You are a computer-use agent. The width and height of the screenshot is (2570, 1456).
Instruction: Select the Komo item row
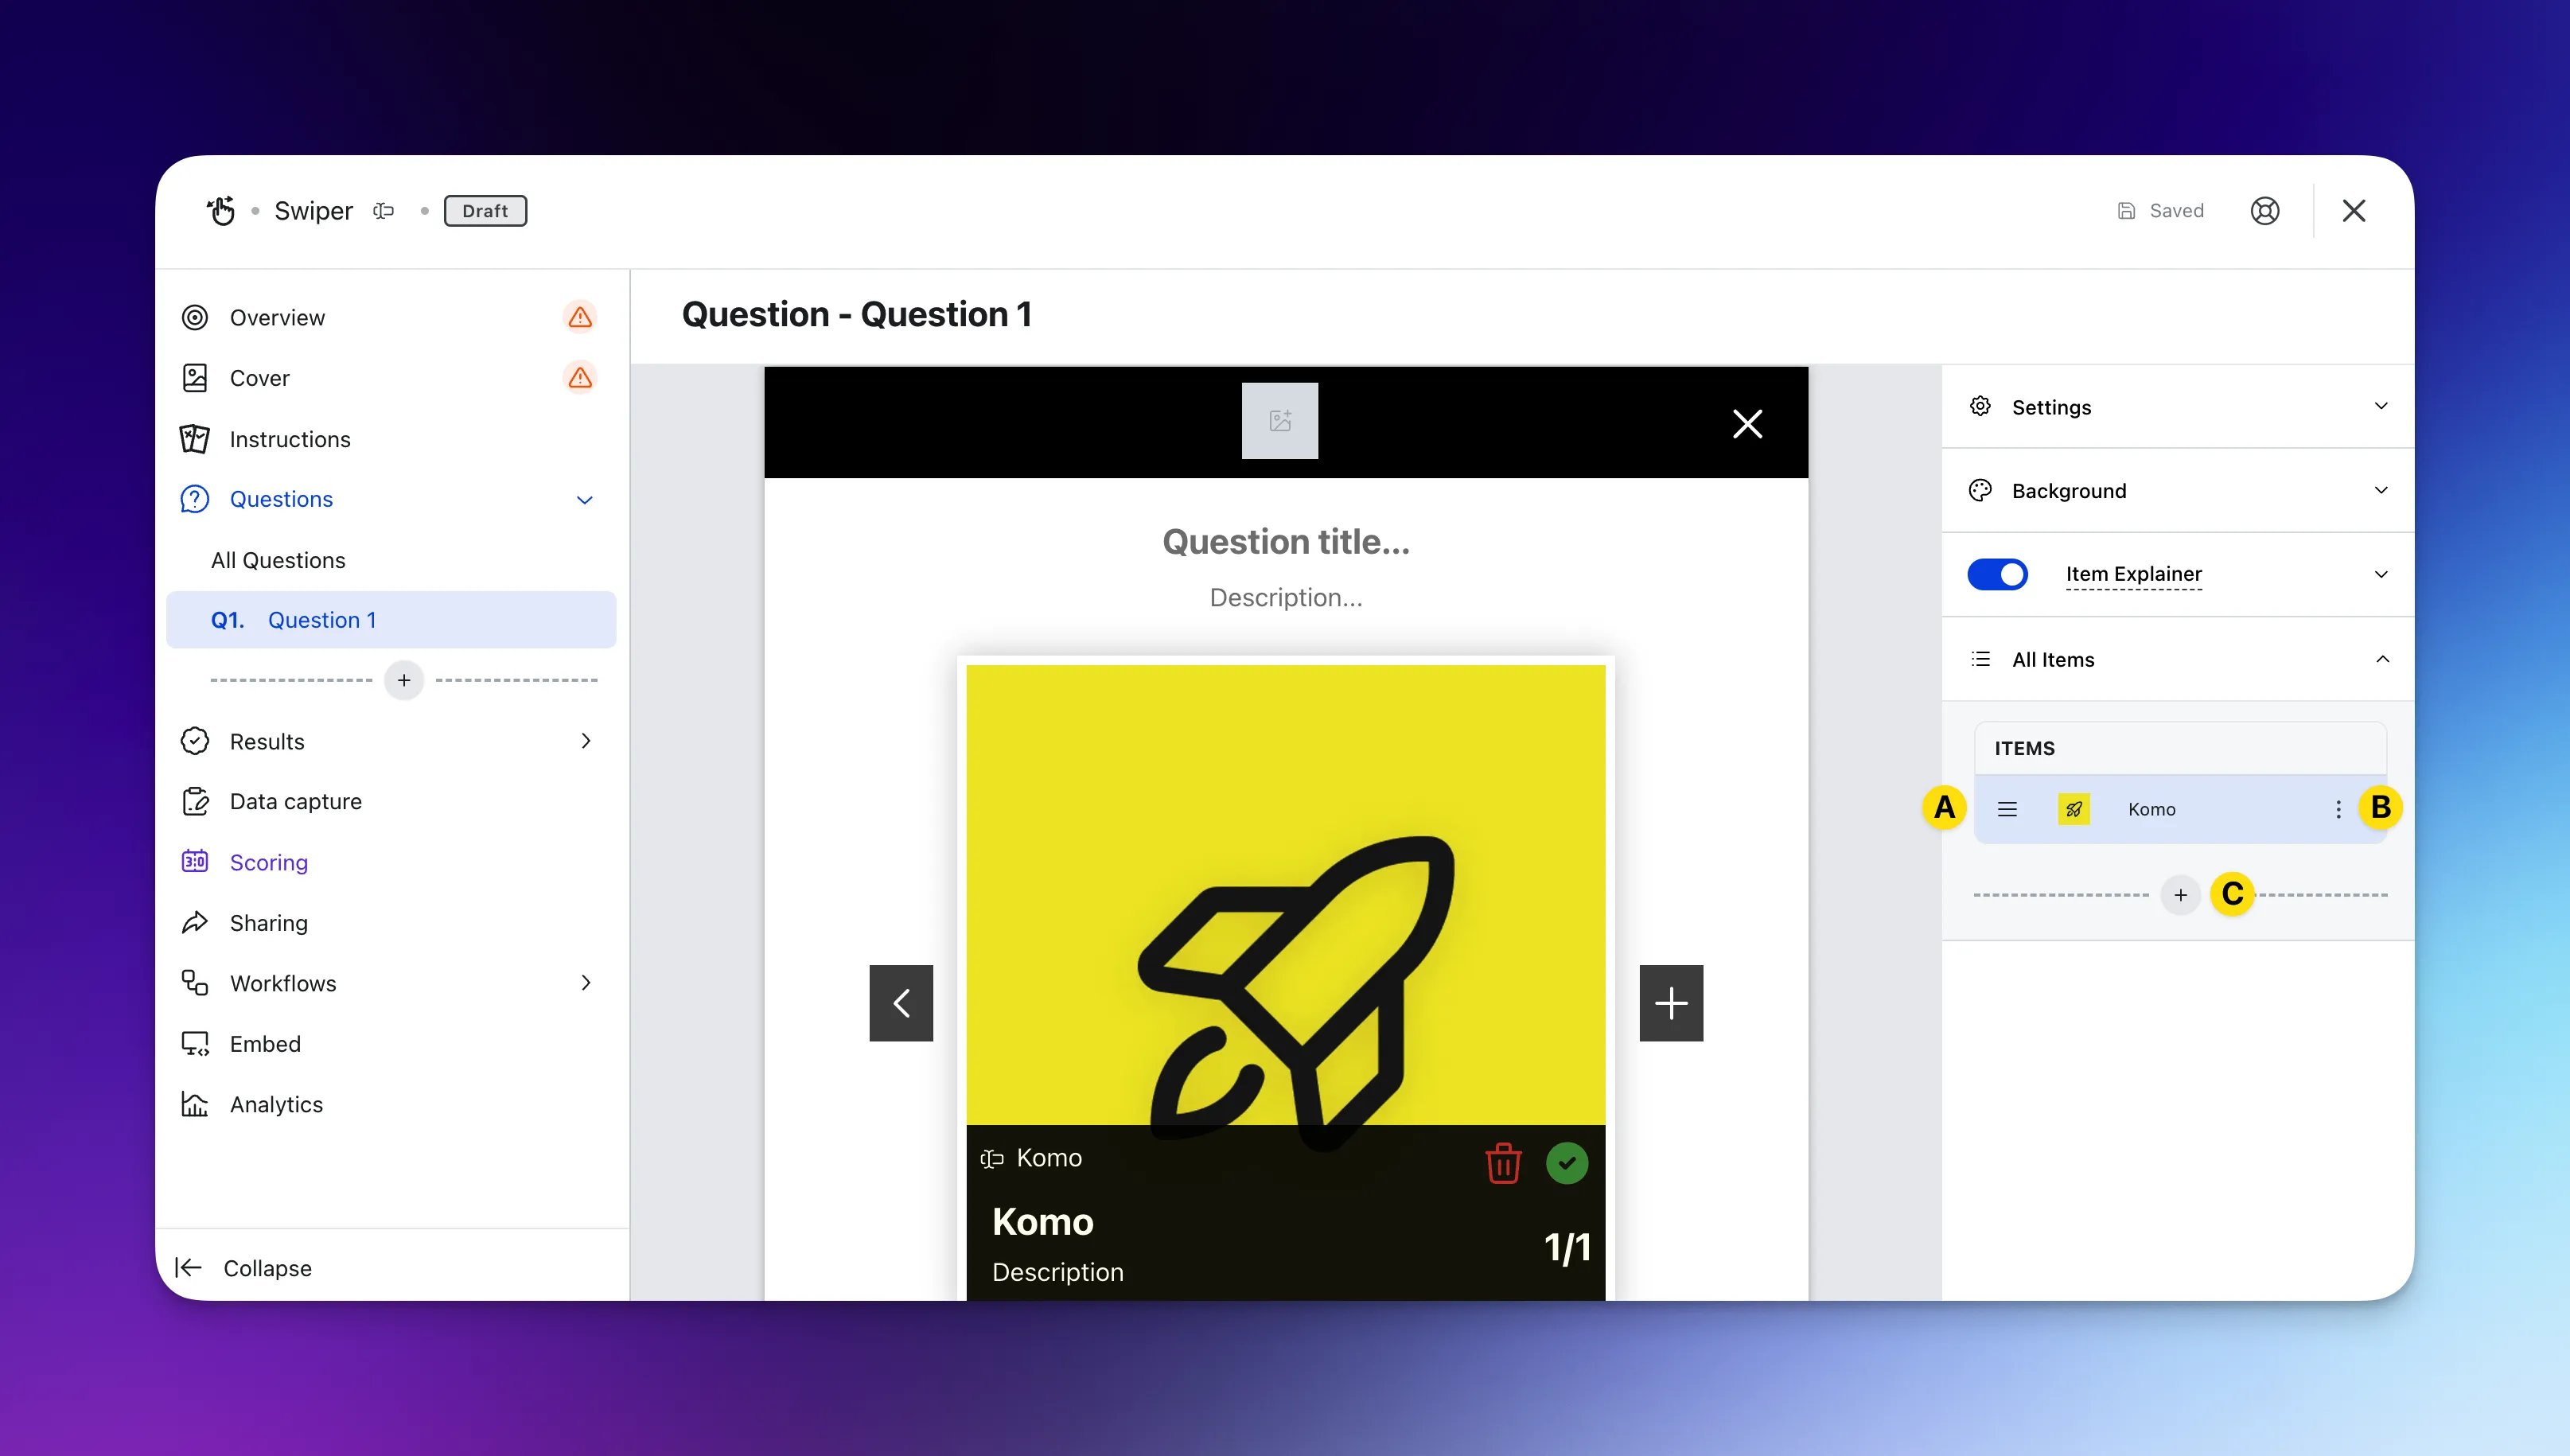click(2180, 809)
